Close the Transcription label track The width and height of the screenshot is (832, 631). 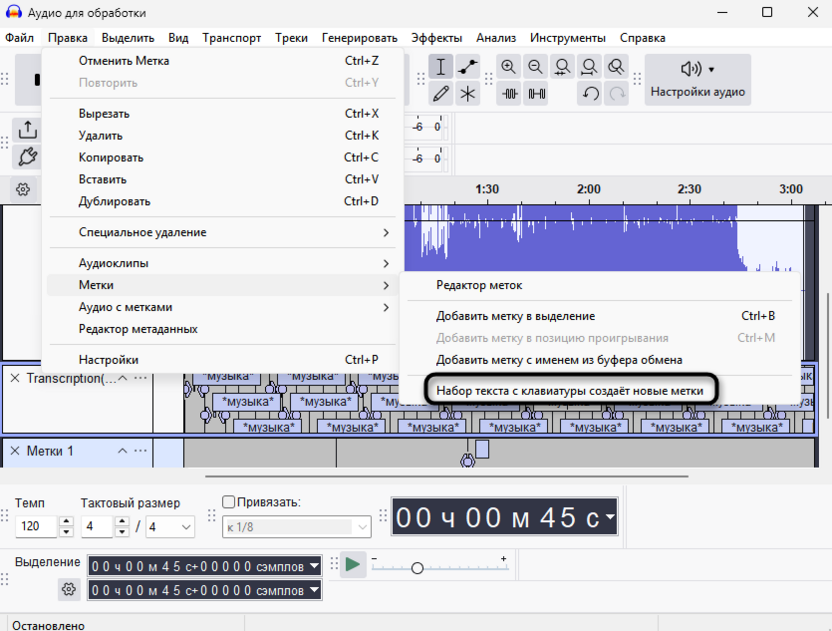(15, 378)
